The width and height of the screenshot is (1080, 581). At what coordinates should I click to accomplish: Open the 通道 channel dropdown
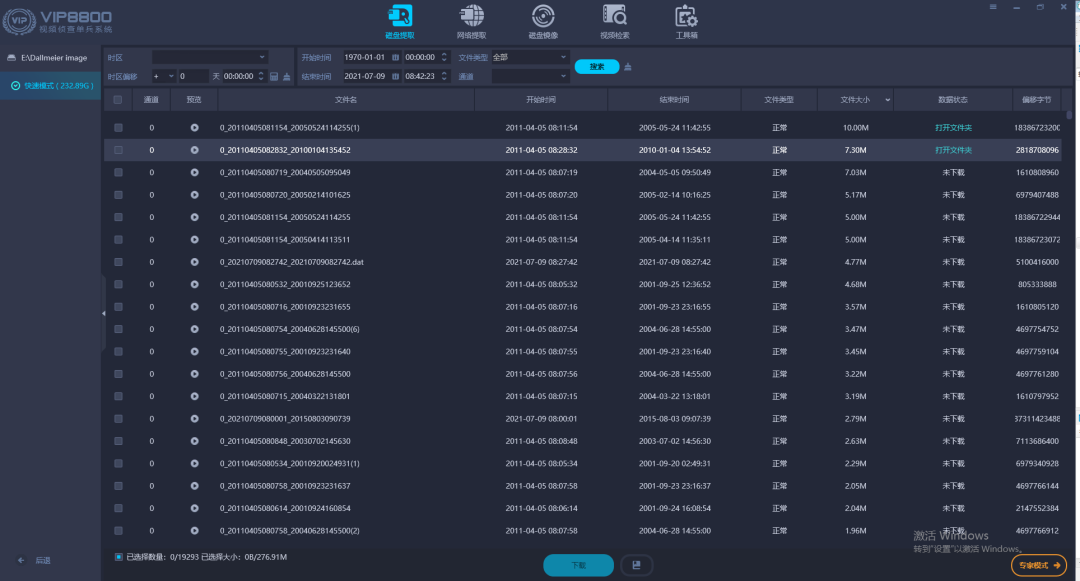click(529, 76)
